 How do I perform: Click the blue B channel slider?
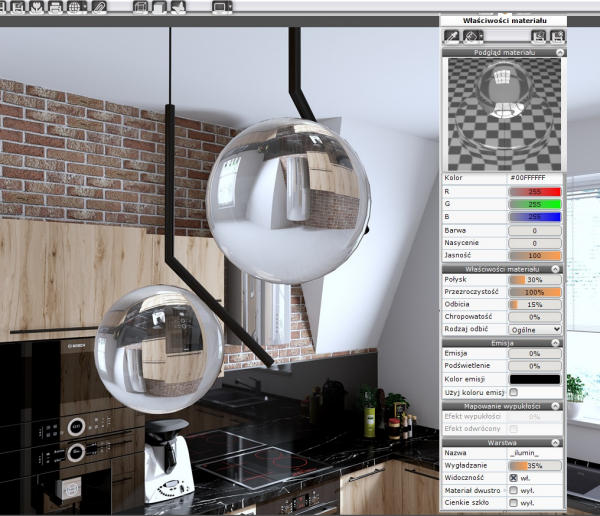pos(535,217)
